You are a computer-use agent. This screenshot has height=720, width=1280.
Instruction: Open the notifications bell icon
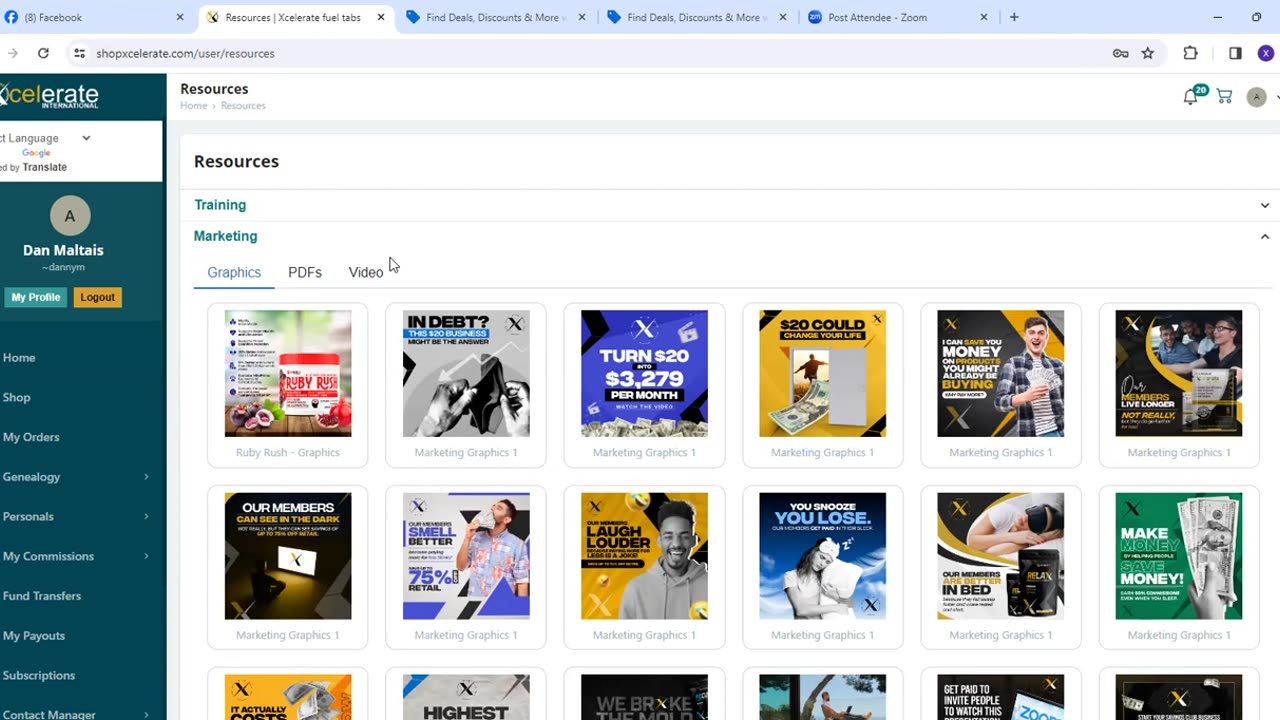point(1190,97)
